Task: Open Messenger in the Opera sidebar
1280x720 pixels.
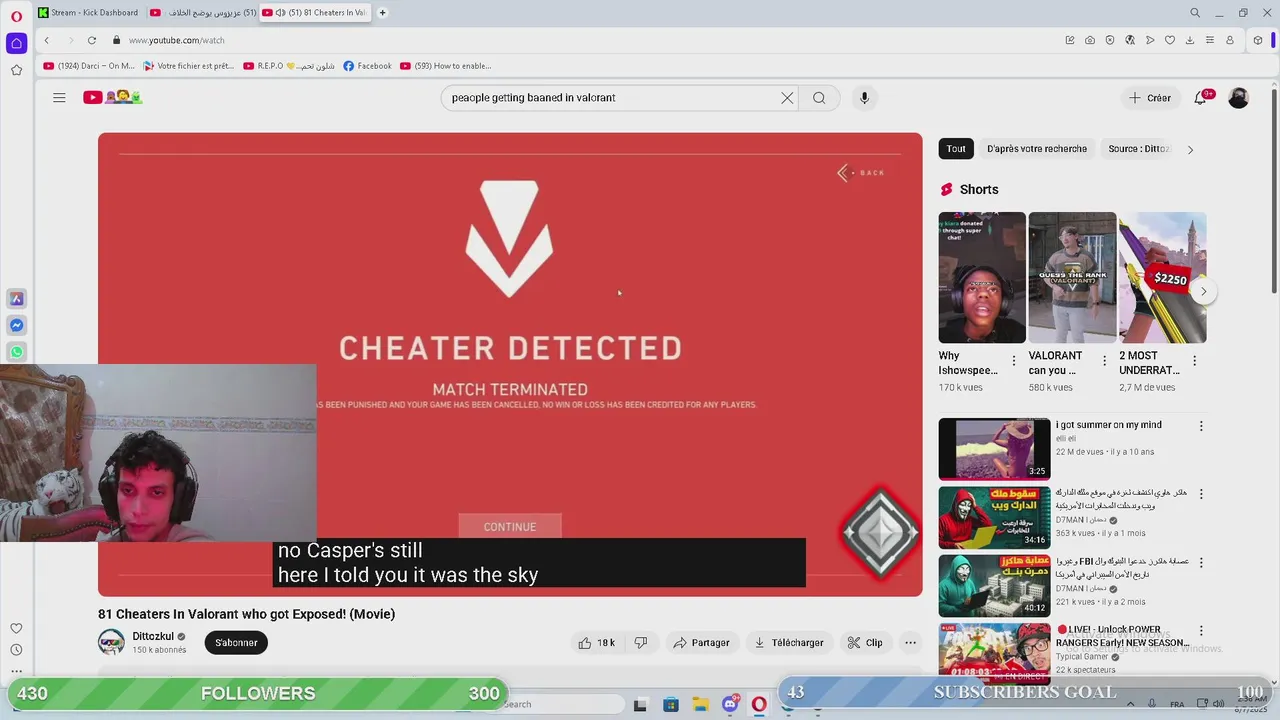Action: [16, 325]
